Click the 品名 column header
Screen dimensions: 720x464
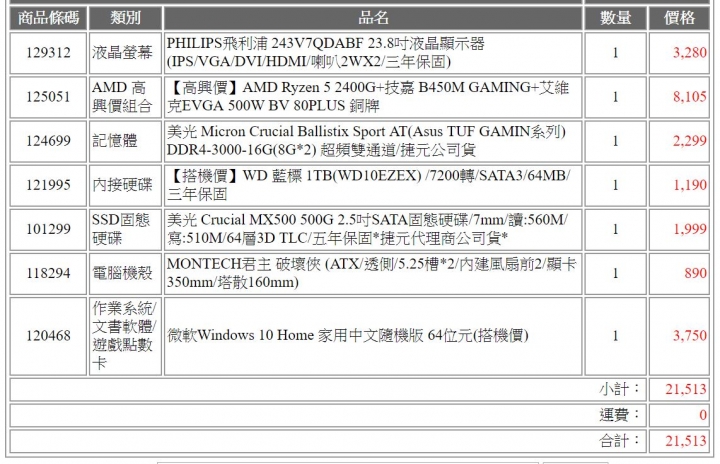[373, 18]
